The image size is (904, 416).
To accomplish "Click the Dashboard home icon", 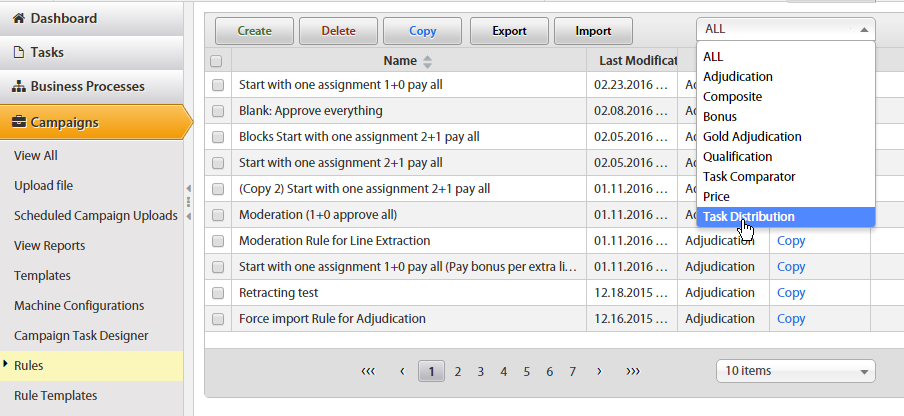I will 19,18.
